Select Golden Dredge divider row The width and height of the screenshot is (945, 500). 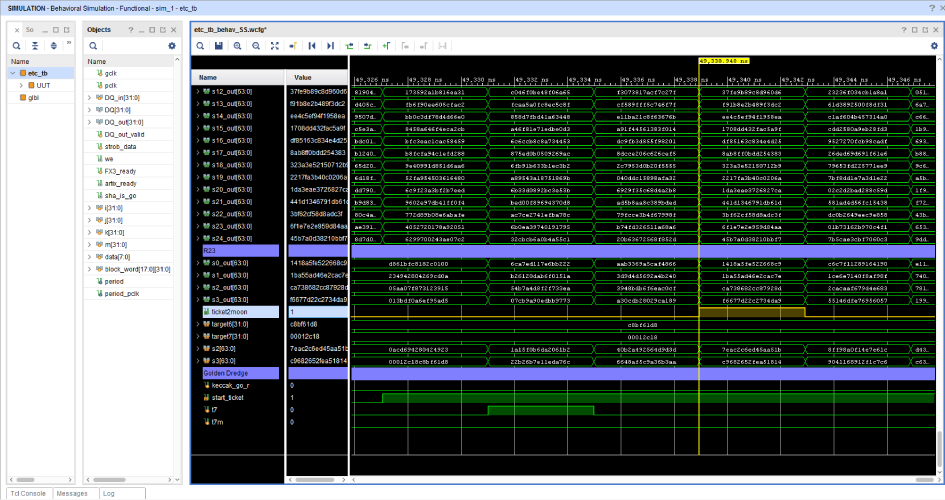(240, 373)
